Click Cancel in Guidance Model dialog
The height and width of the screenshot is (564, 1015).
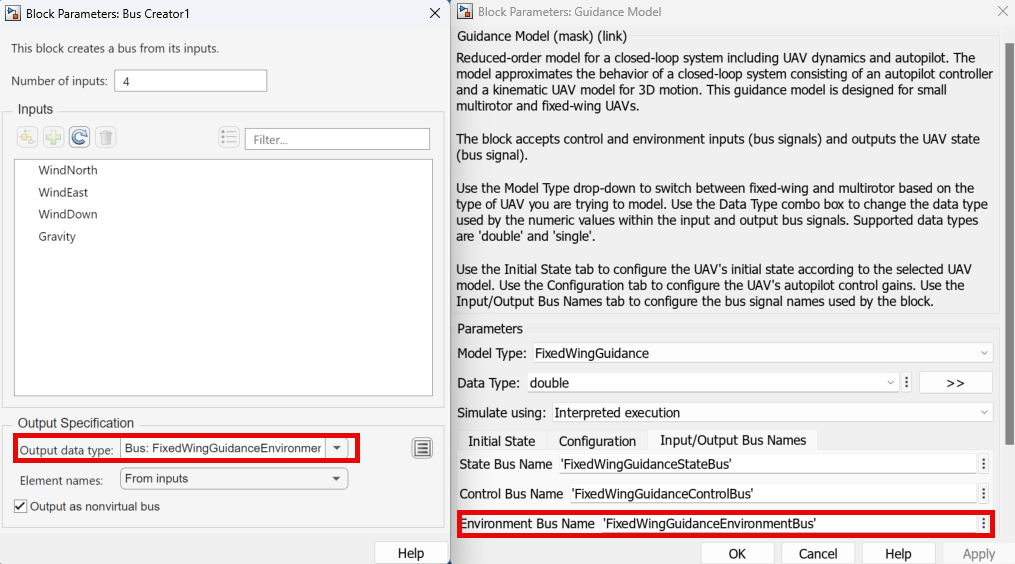coord(818,554)
